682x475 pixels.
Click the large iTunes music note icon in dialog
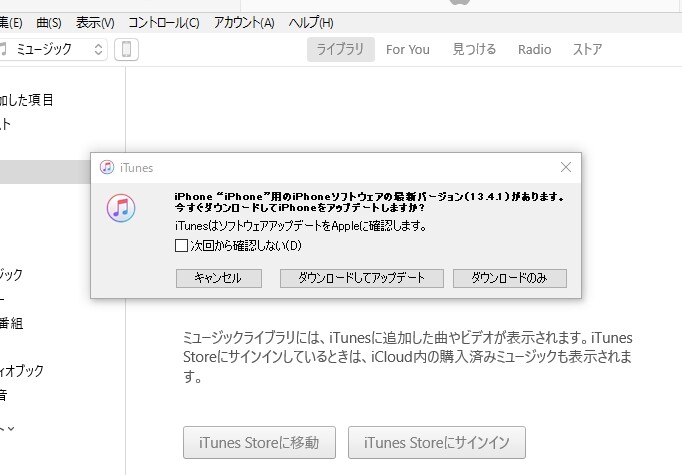pyautogui.click(x=121, y=208)
